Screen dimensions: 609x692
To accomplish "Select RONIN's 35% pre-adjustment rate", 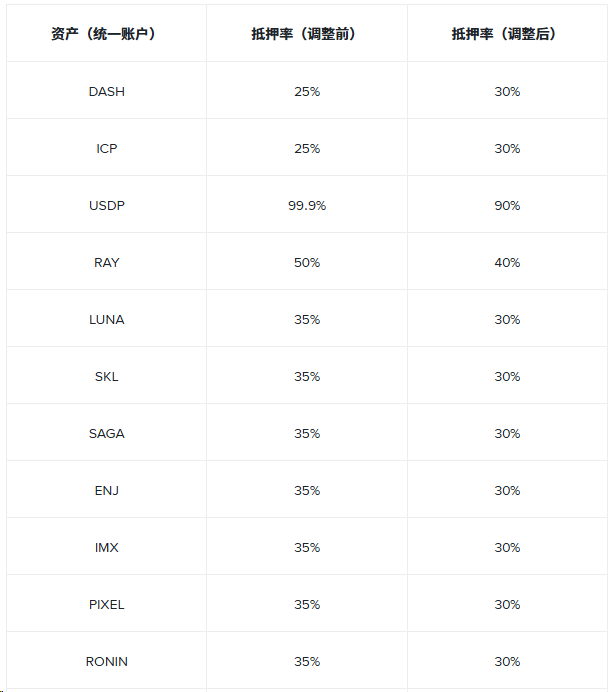I will click(307, 661).
